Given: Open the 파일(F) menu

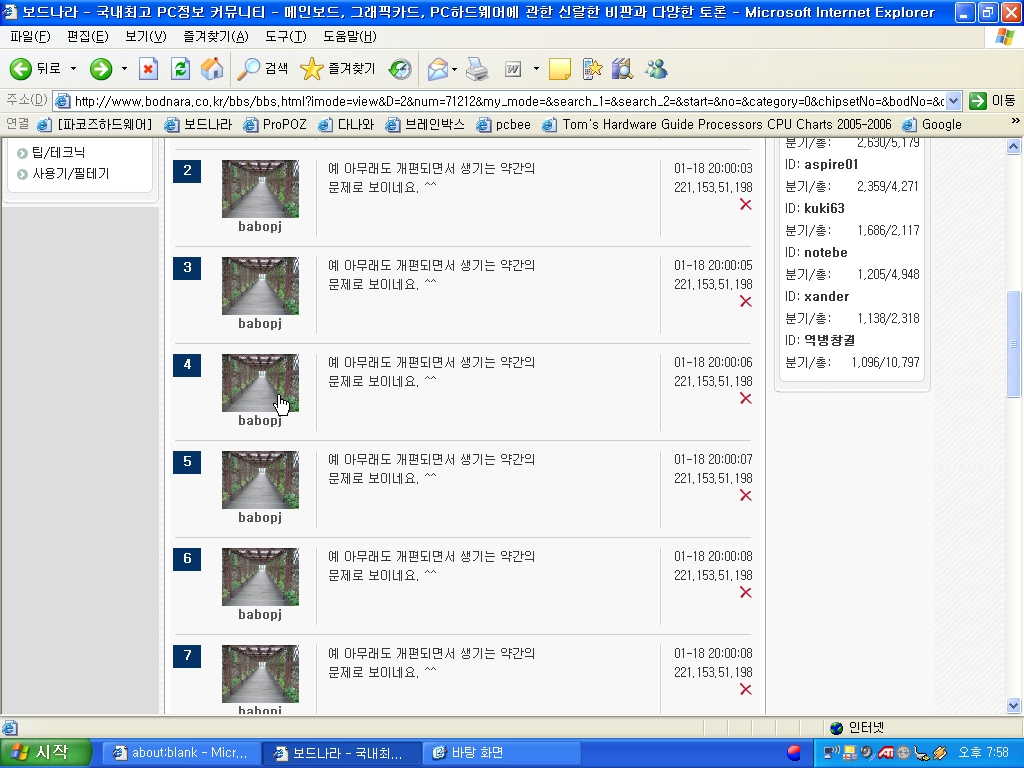Looking at the screenshot, I should coord(30,37).
